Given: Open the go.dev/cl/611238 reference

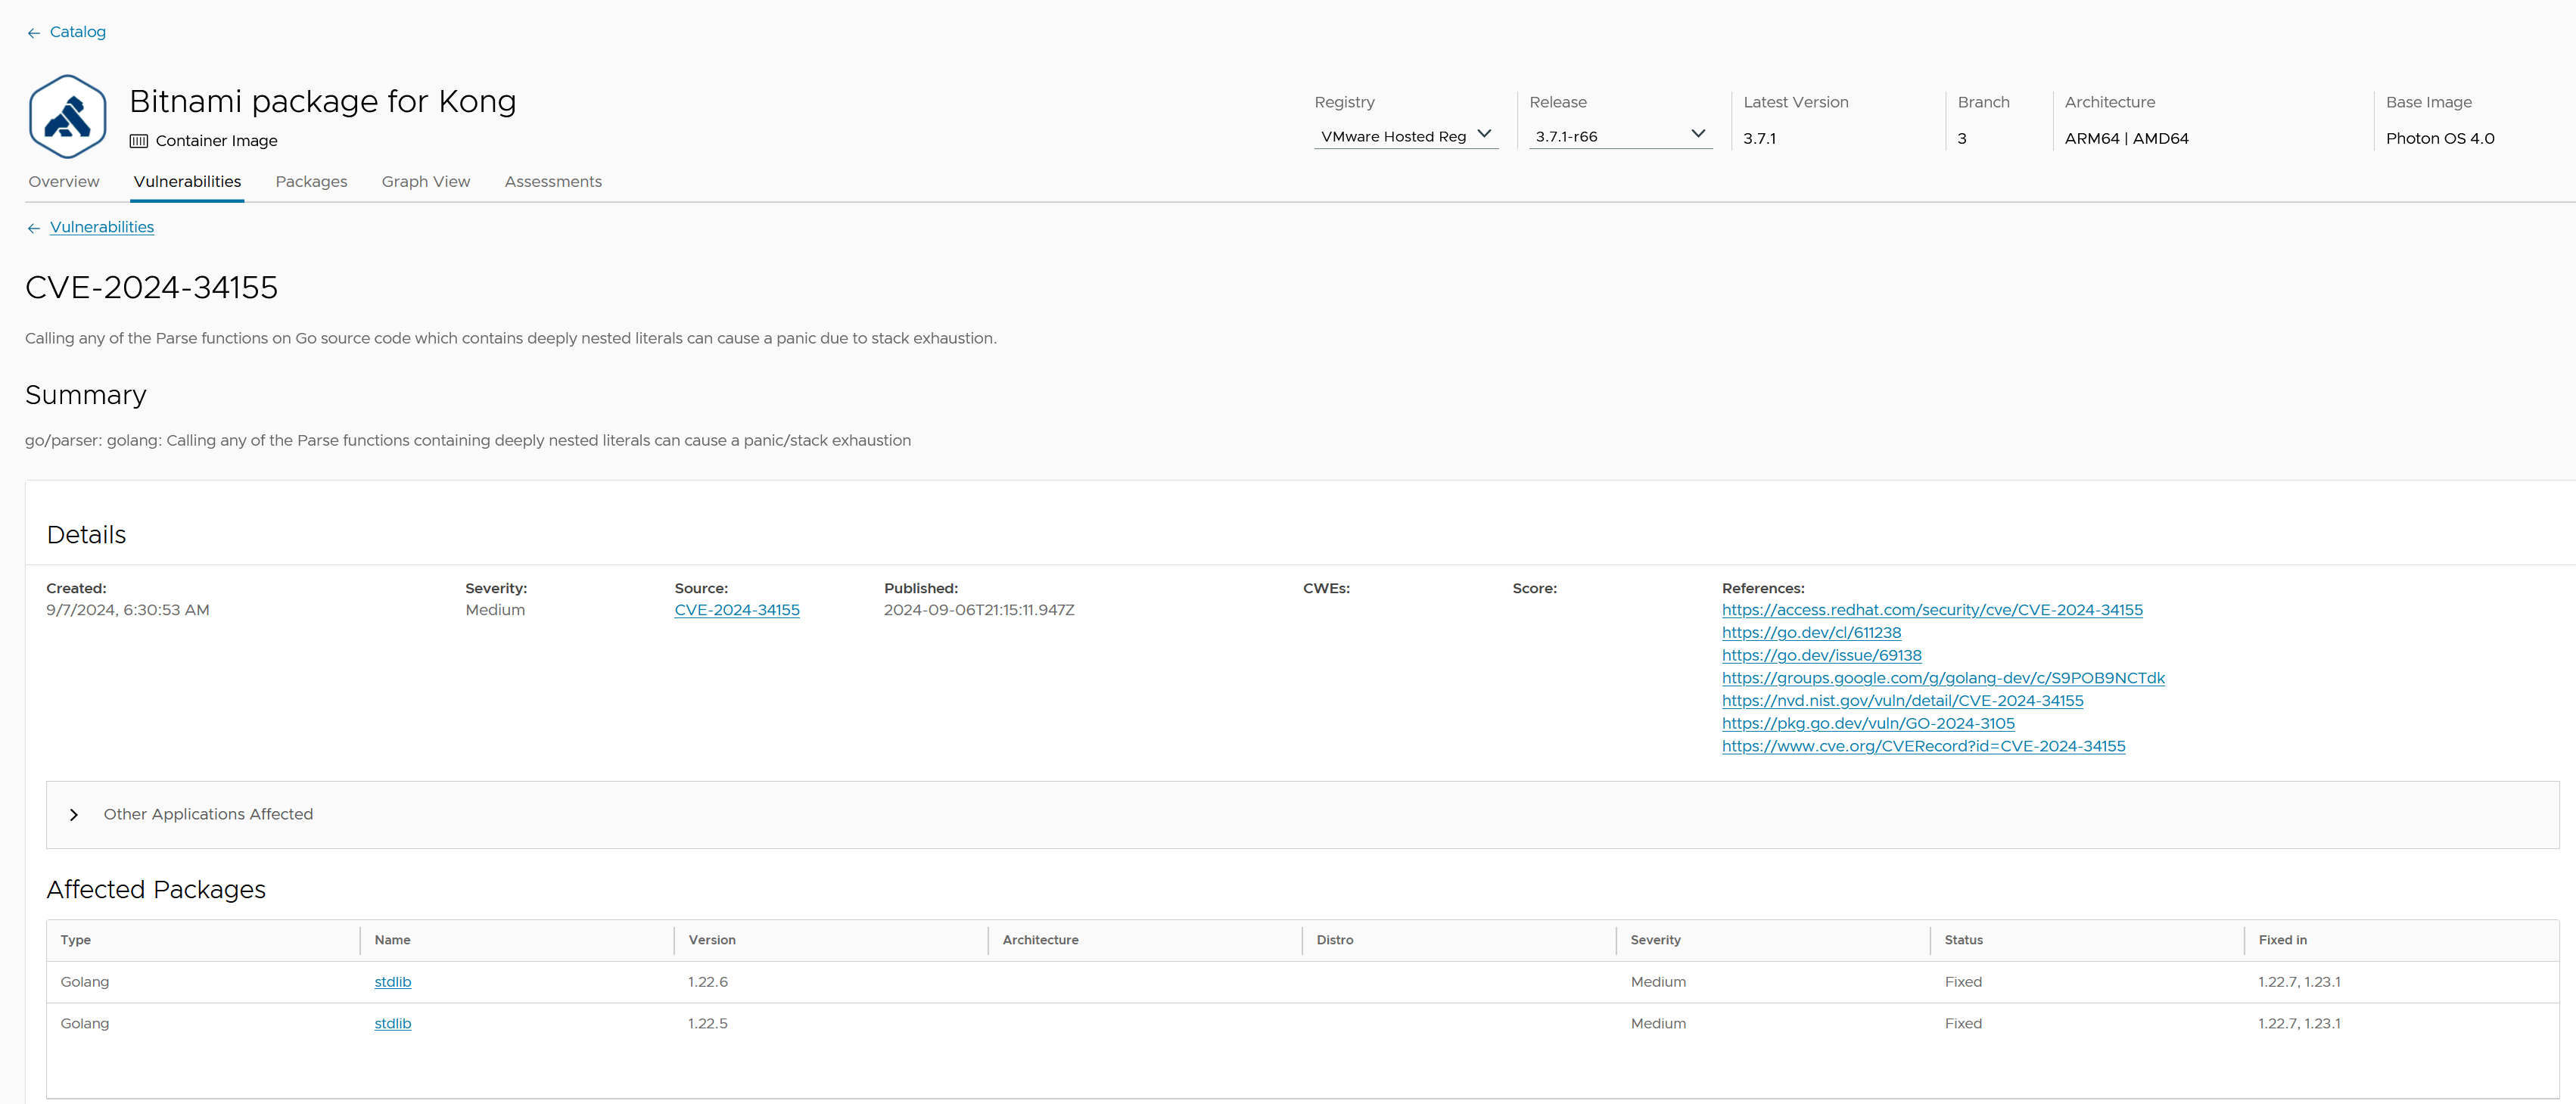Looking at the screenshot, I should (x=1811, y=633).
